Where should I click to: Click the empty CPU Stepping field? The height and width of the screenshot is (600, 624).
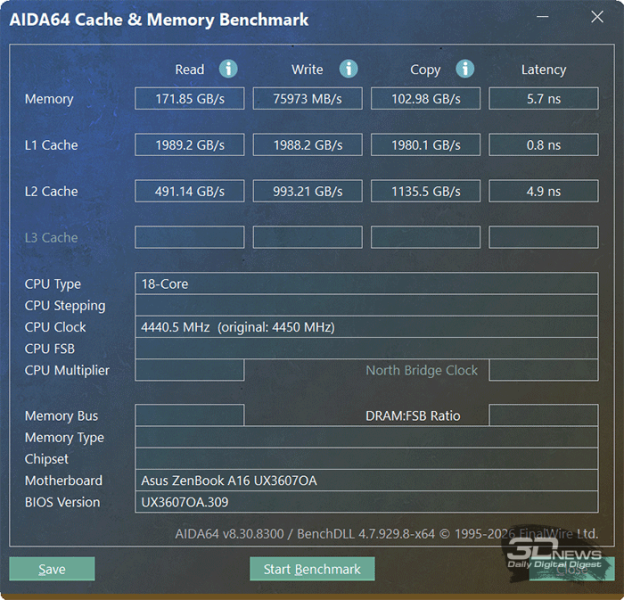[367, 305]
